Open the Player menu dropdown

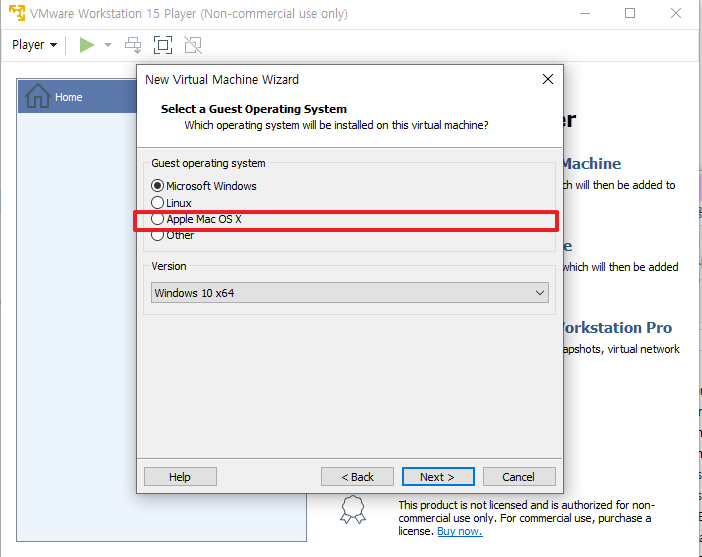point(34,45)
